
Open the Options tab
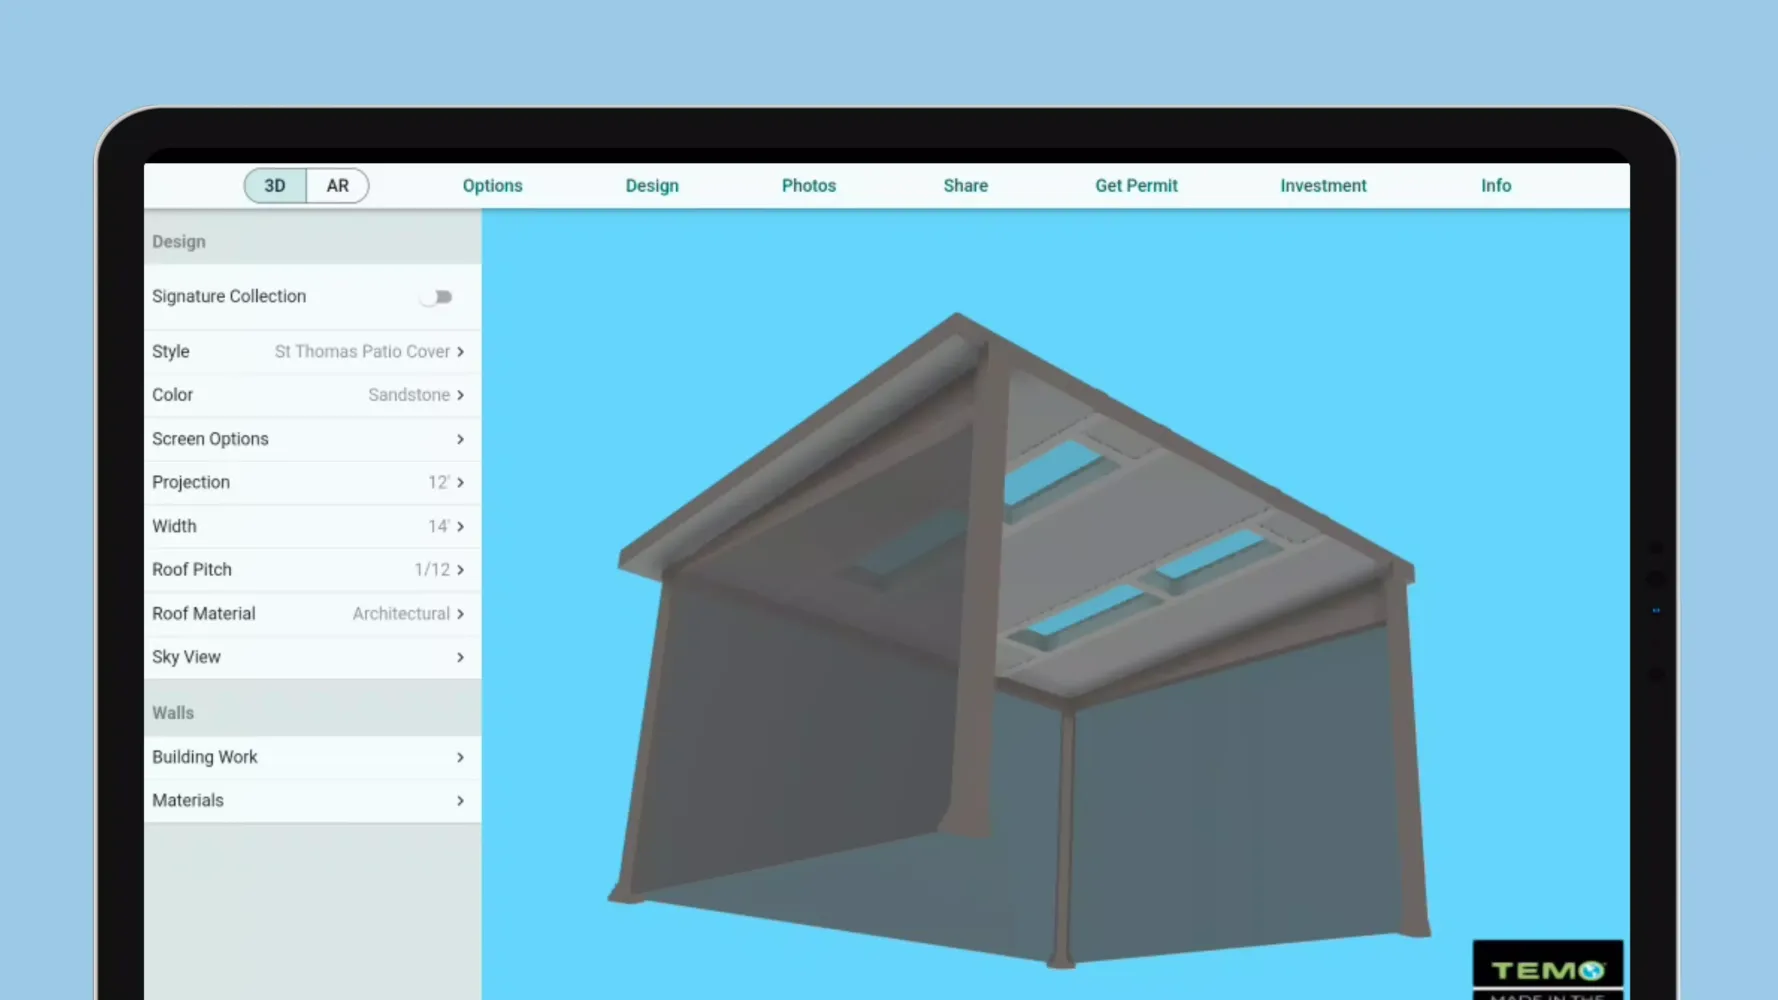pos(492,186)
